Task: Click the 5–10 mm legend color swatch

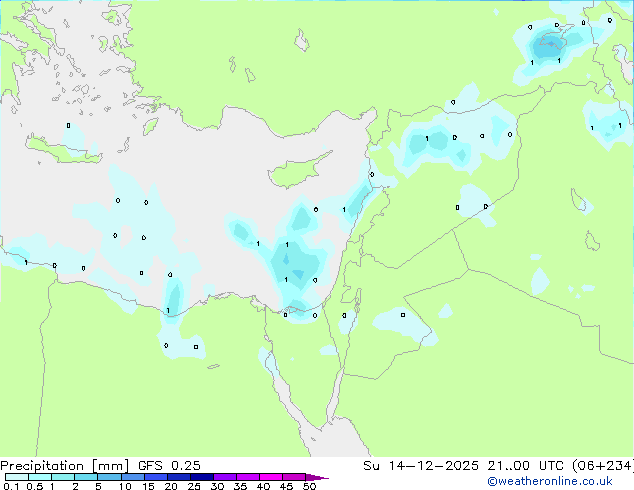Action: tap(109, 477)
